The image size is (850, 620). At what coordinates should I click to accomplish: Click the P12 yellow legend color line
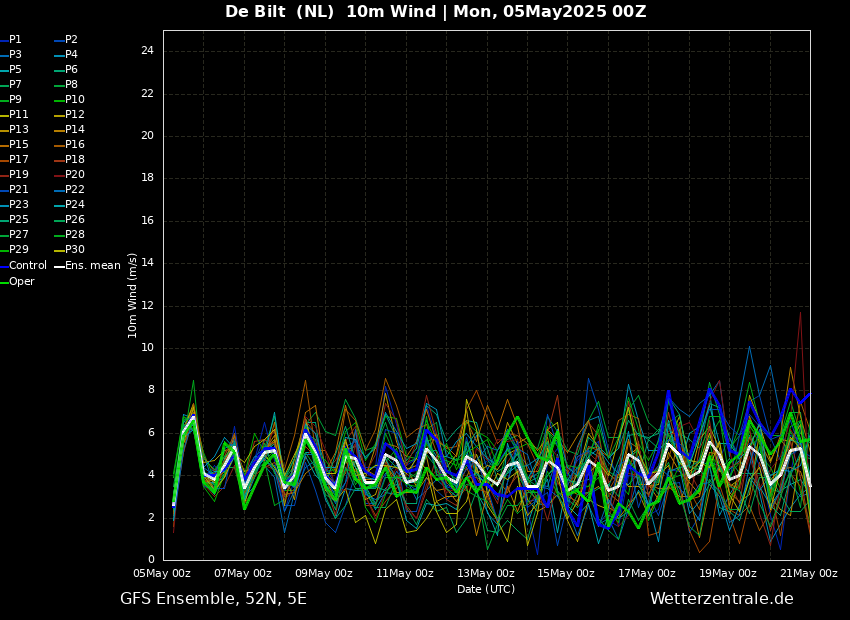click(x=59, y=115)
